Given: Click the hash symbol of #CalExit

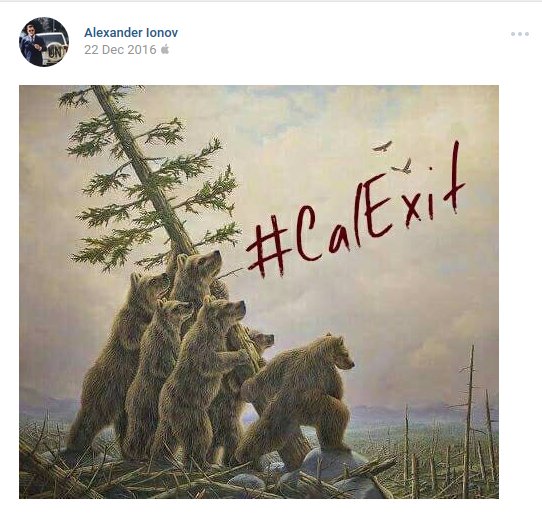Looking at the screenshot, I should pyautogui.click(x=268, y=247).
